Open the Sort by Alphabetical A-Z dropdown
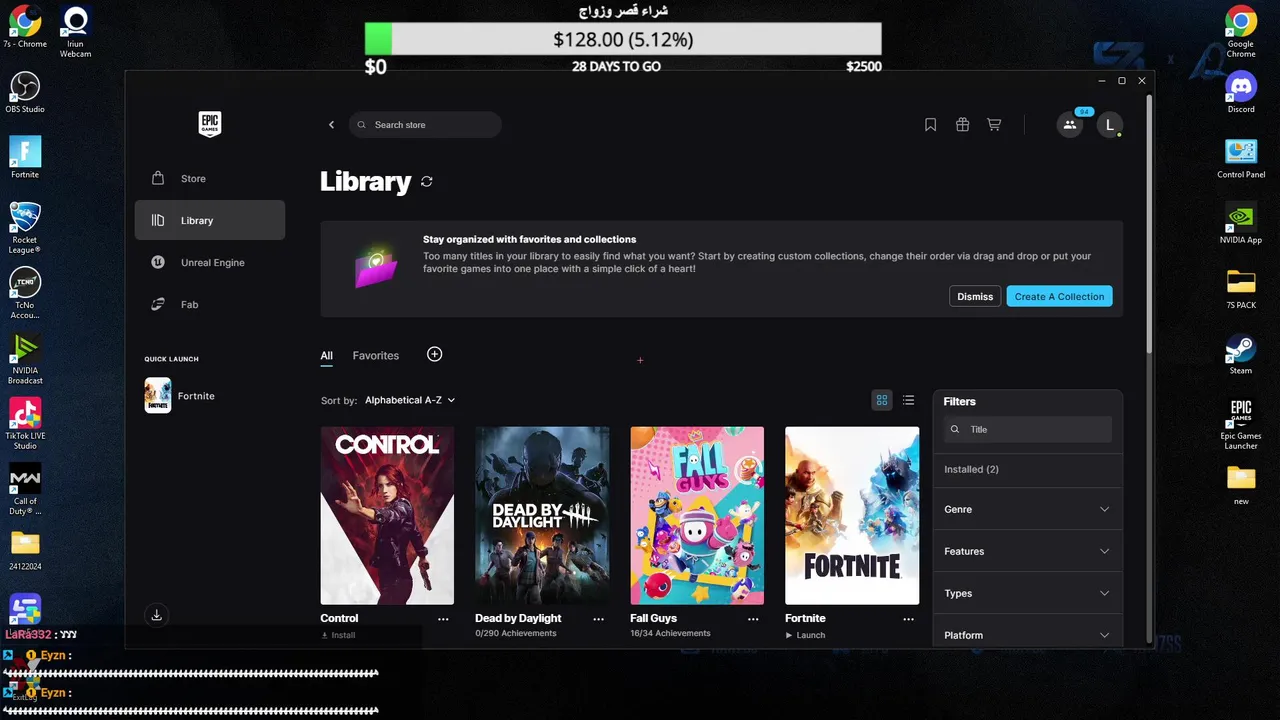 click(410, 400)
